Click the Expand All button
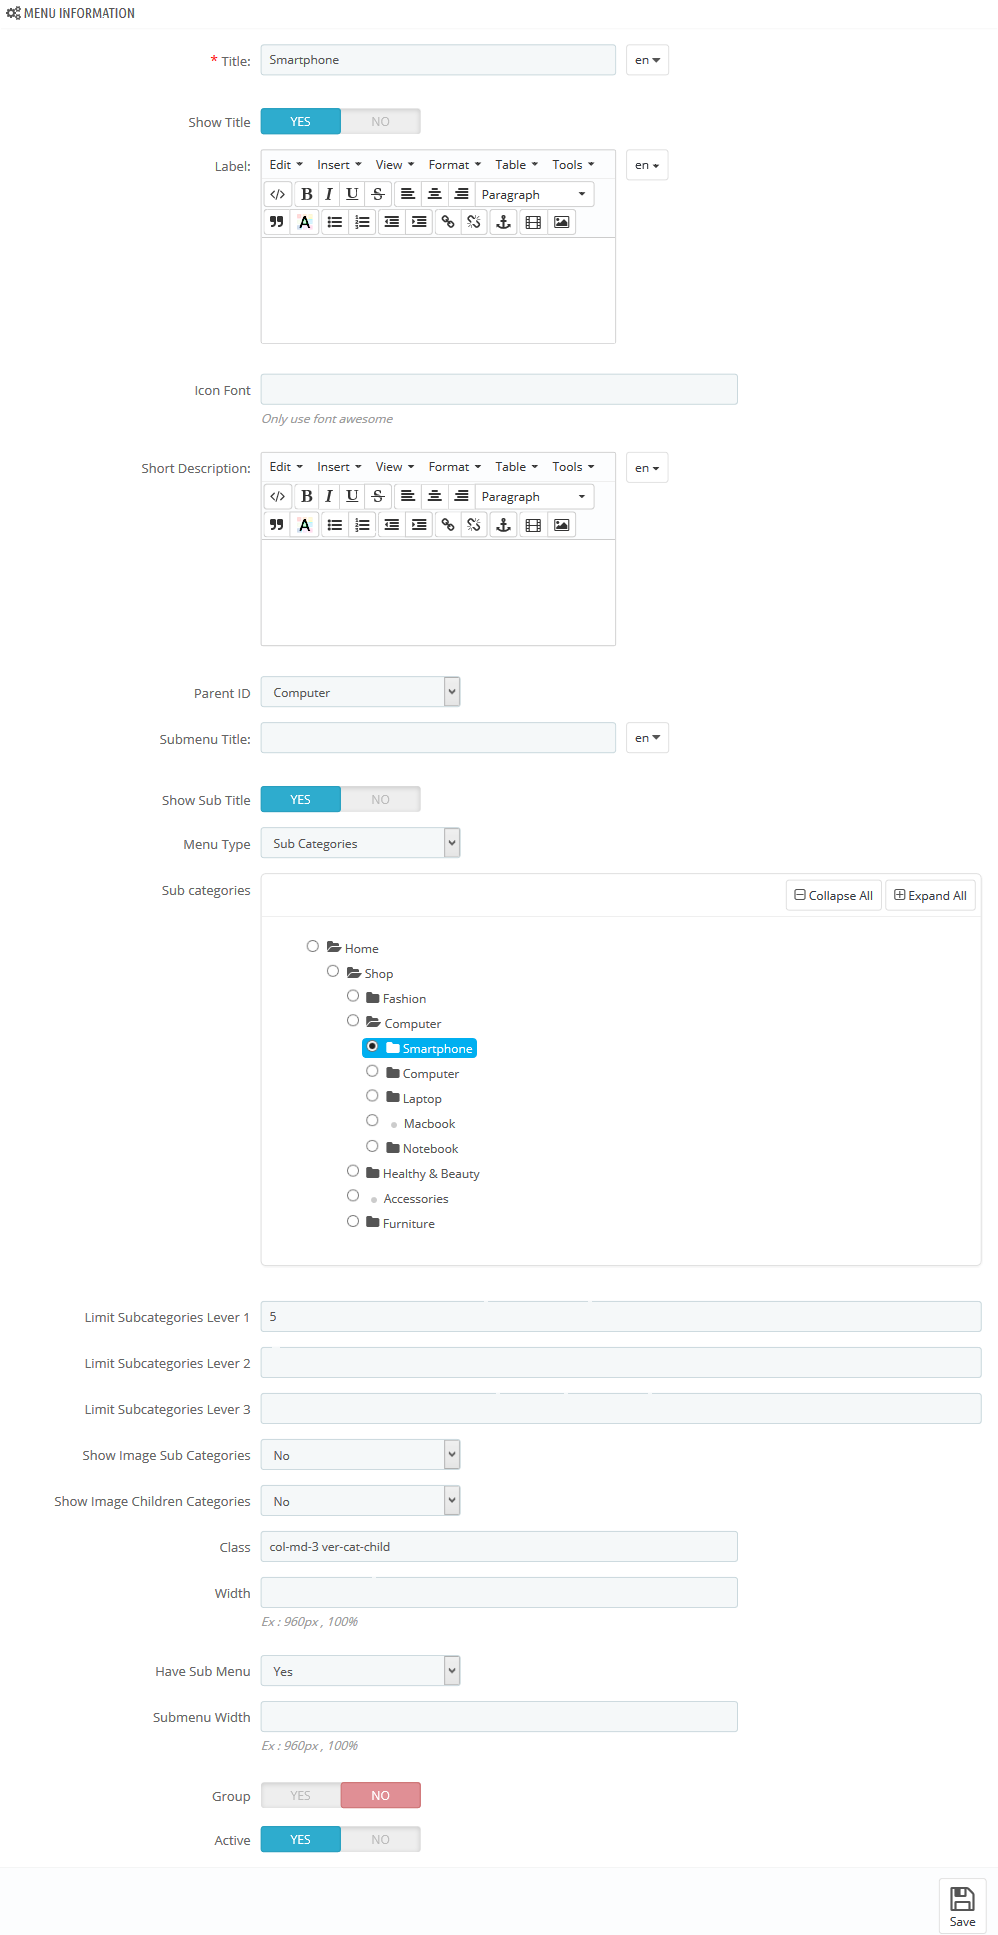Viewport: 998px width, 1935px height. pyautogui.click(x=930, y=895)
